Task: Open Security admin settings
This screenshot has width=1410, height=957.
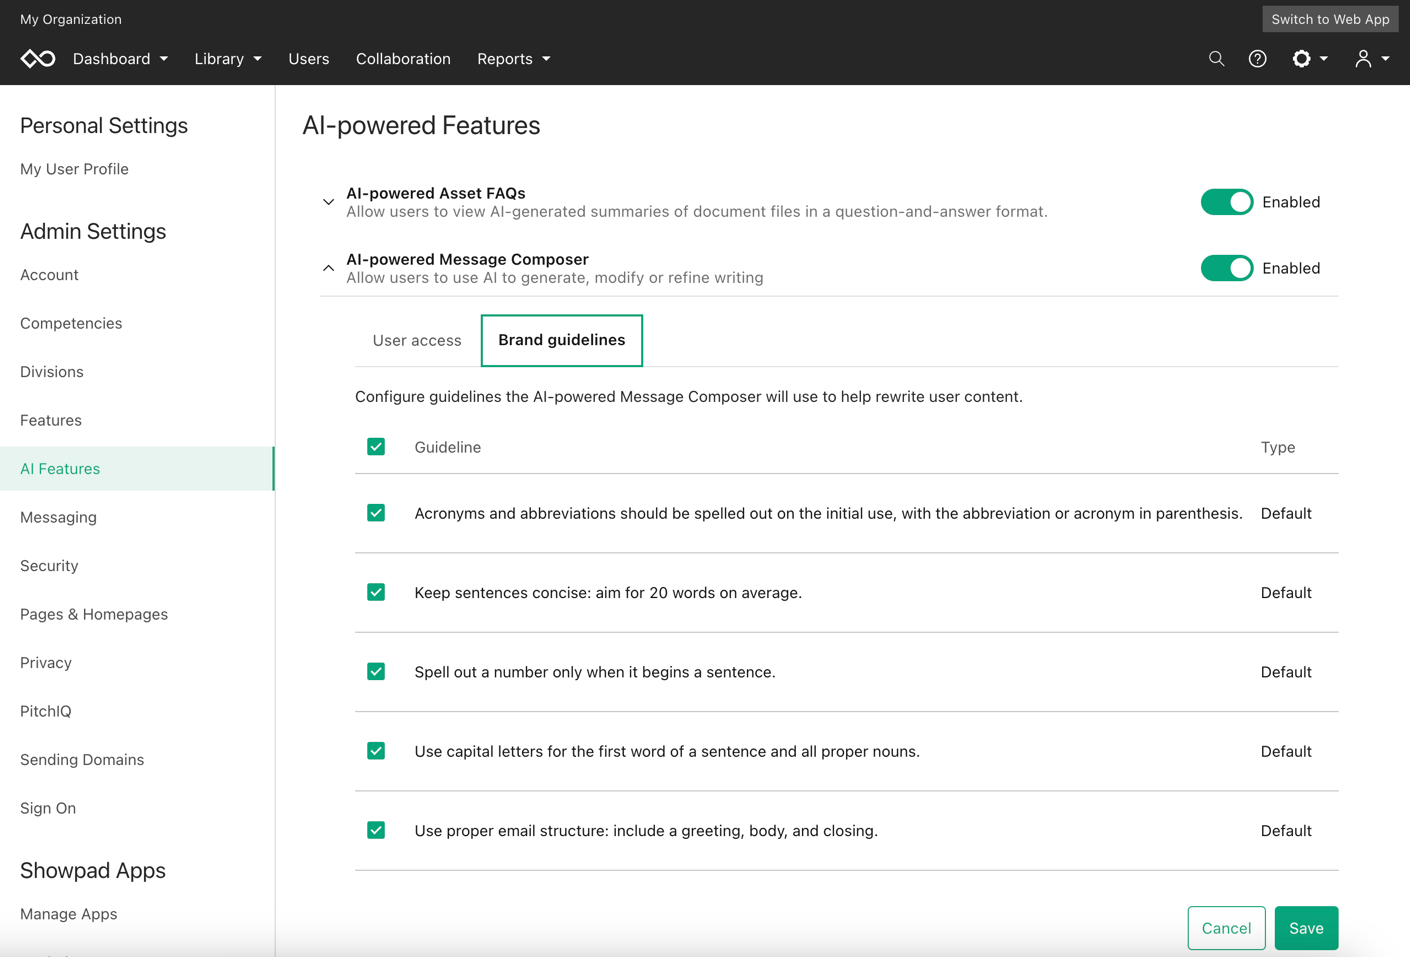Action: pyautogui.click(x=49, y=566)
